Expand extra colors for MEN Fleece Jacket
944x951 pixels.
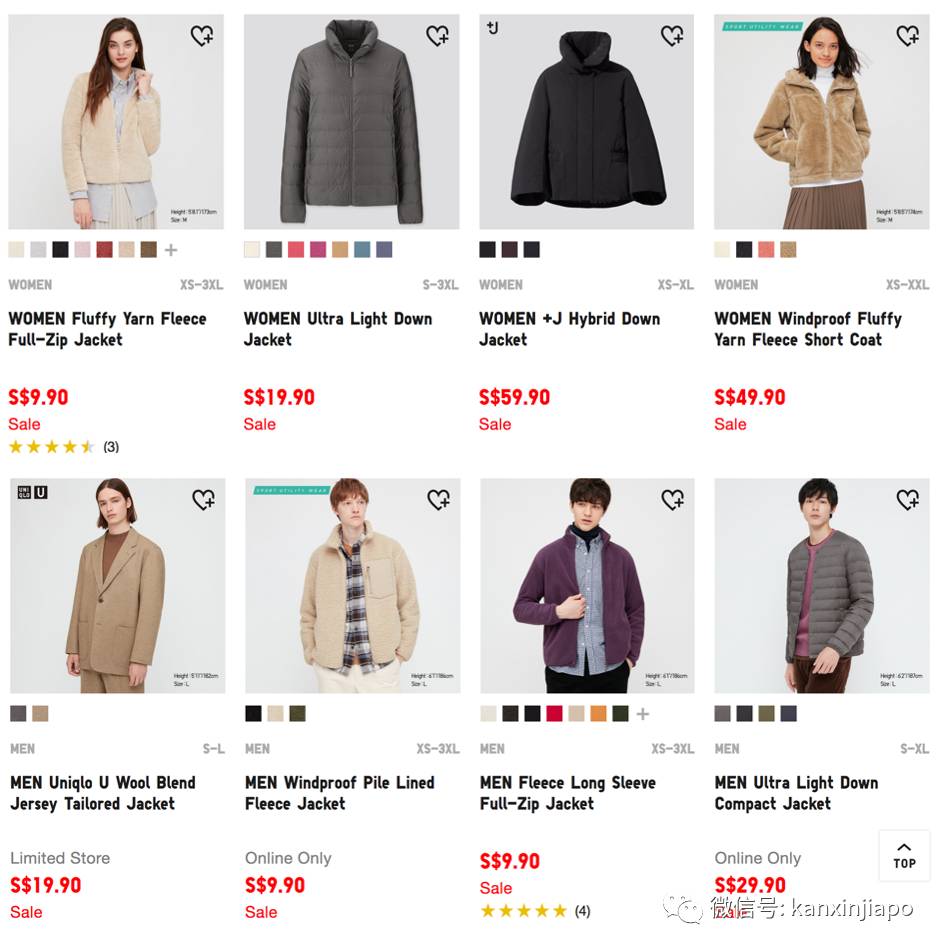pyautogui.click(x=642, y=714)
